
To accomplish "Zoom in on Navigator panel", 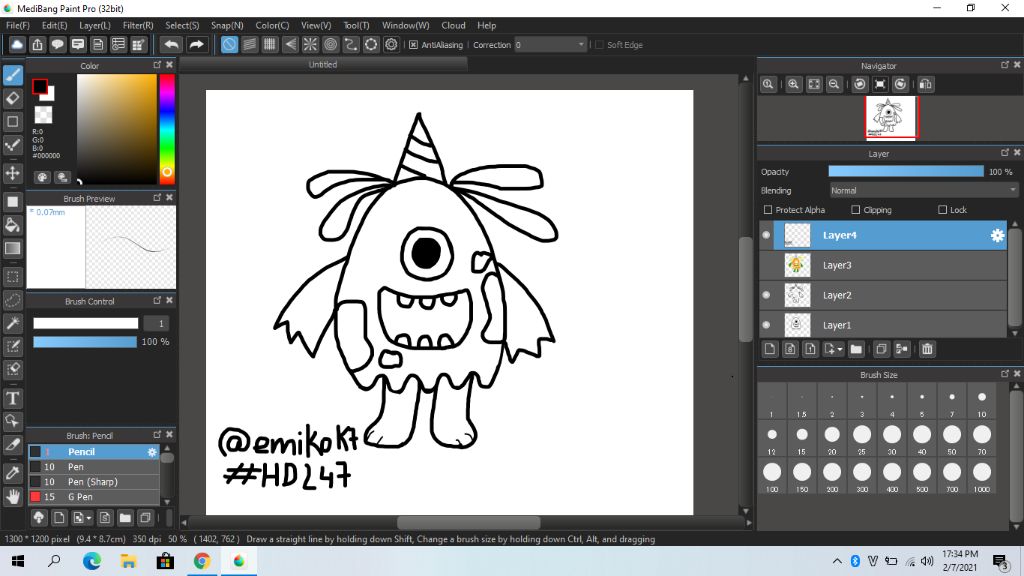I will point(793,84).
